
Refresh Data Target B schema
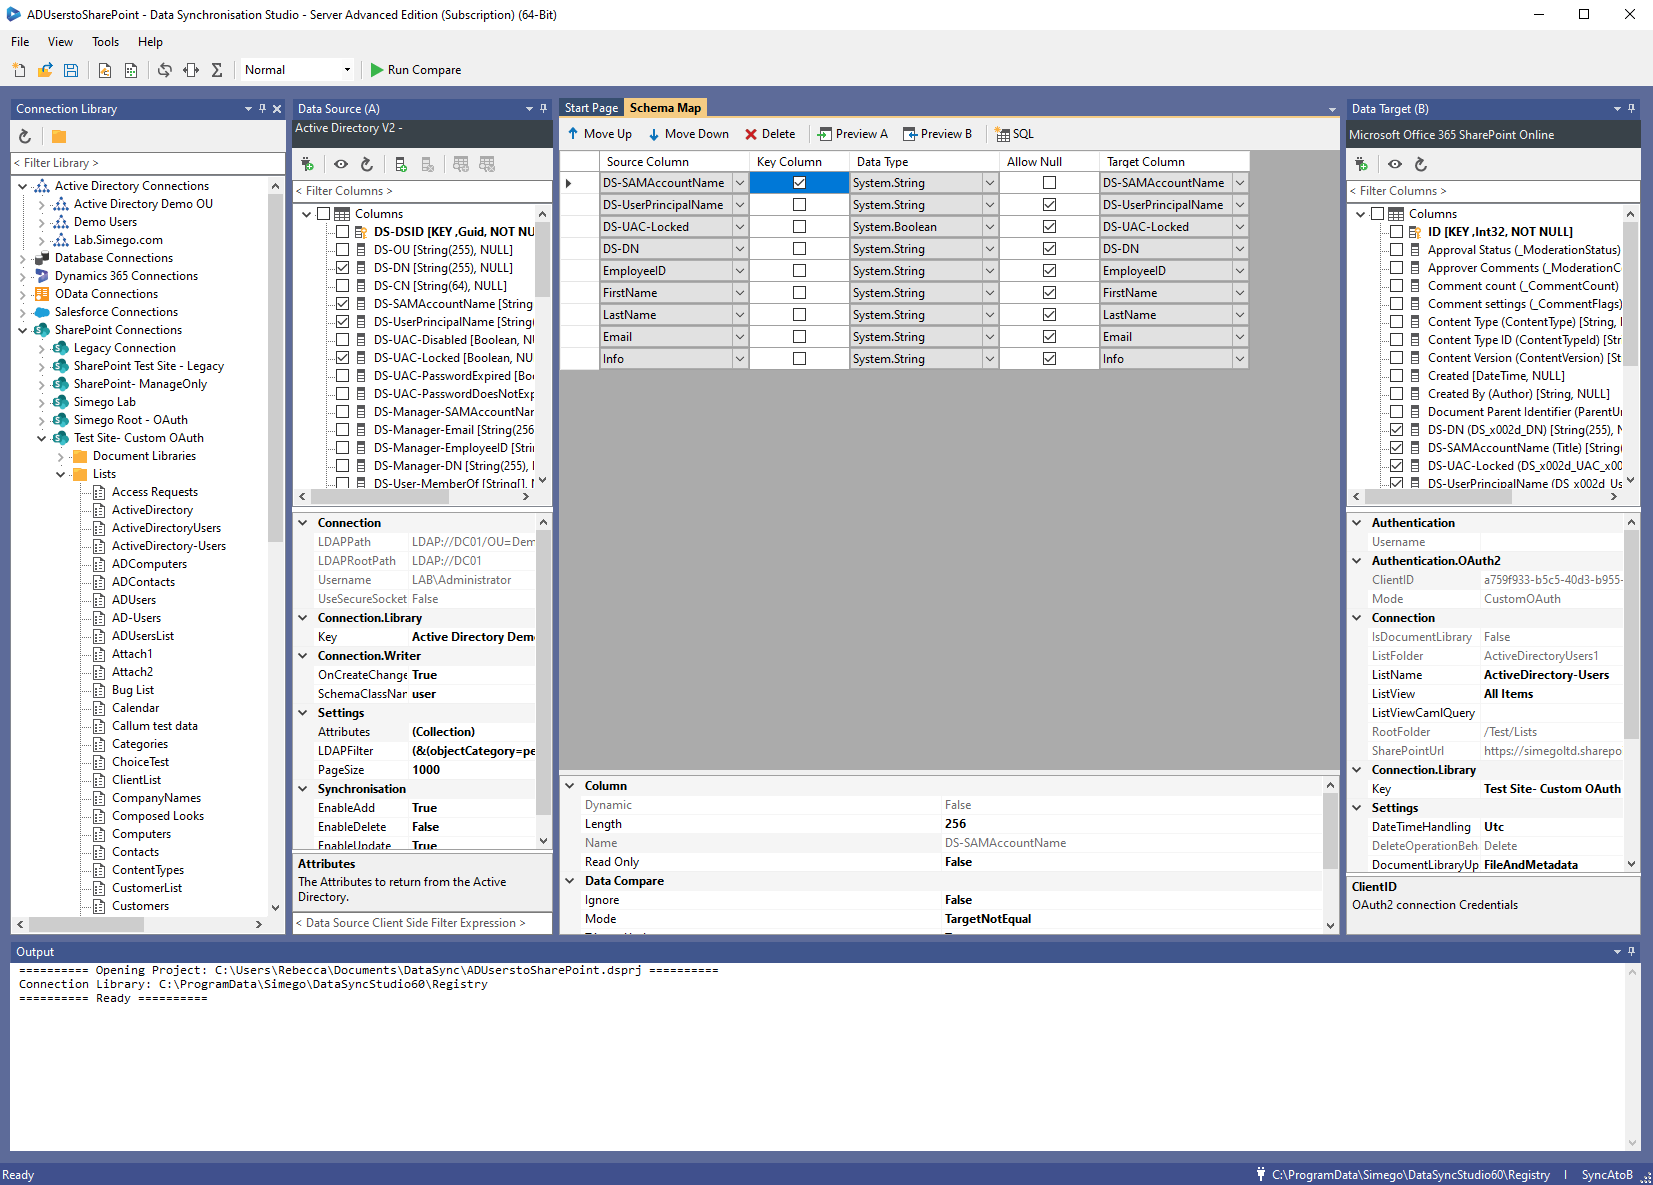(x=1421, y=164)
